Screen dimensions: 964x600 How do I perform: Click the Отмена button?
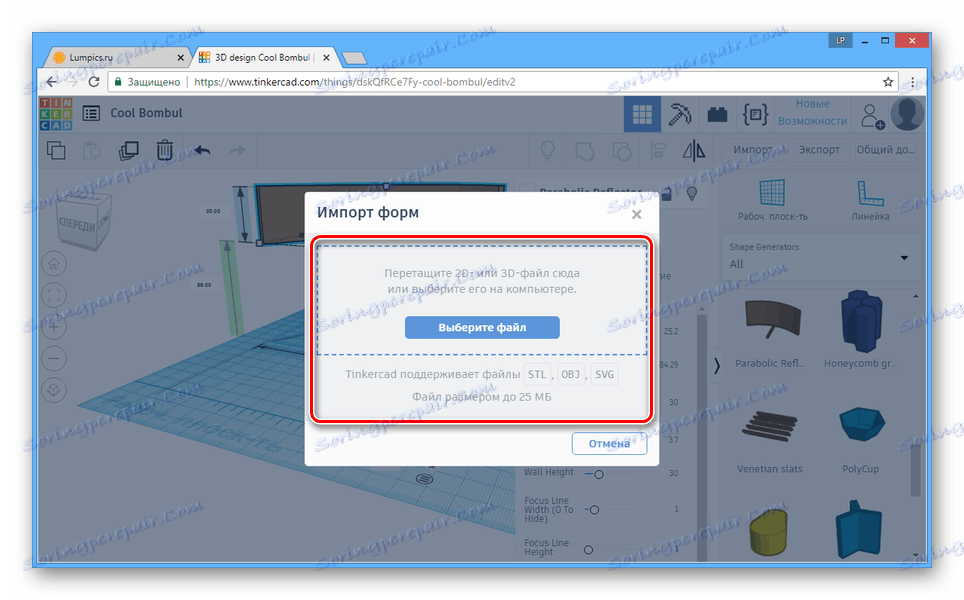click(x=609, y=443)
